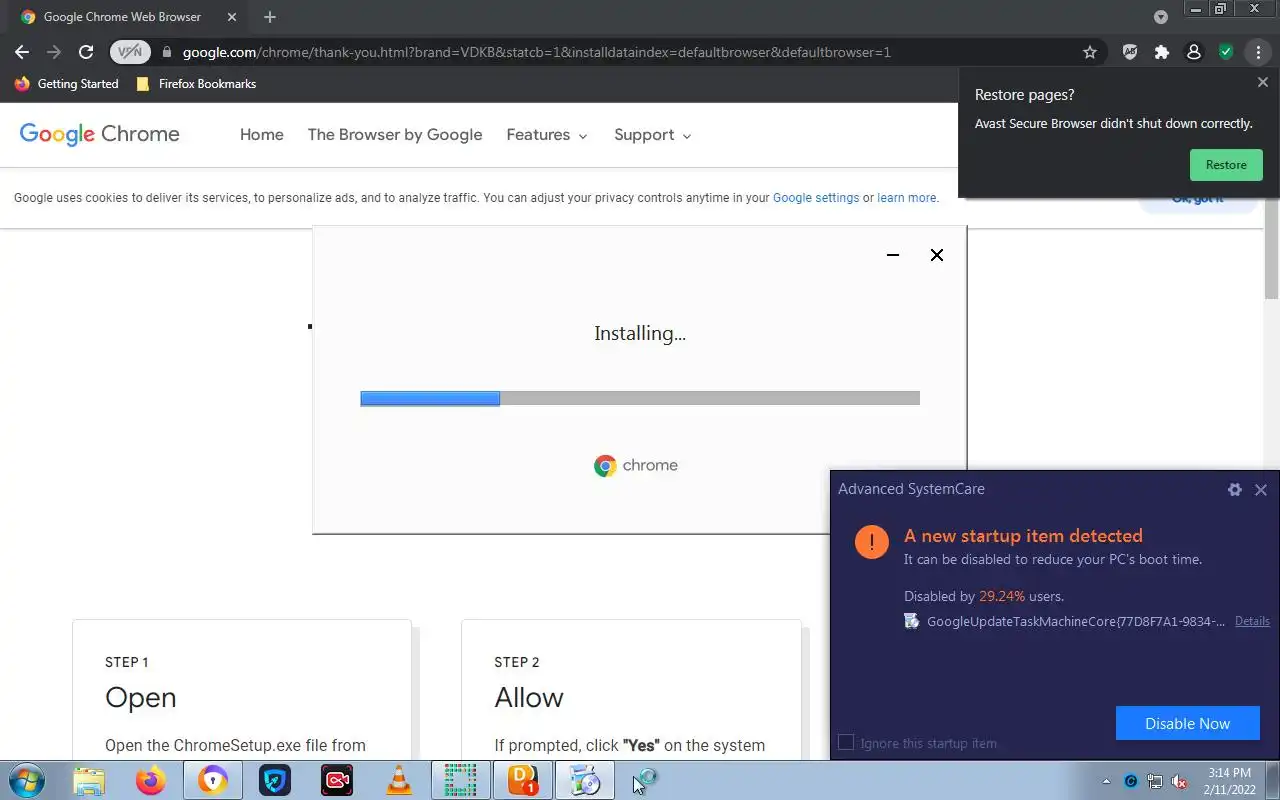Viewport: 1280px width, 800px height.
Task: Click the GoogleUpdateTaskMachineCore startup item name
Action: pyautogui.click(x=1076, y=621)
